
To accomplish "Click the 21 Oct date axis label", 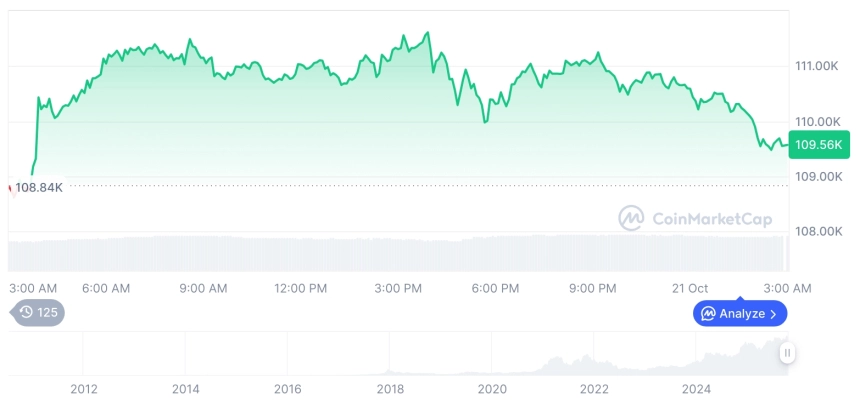I will (689, 288).
